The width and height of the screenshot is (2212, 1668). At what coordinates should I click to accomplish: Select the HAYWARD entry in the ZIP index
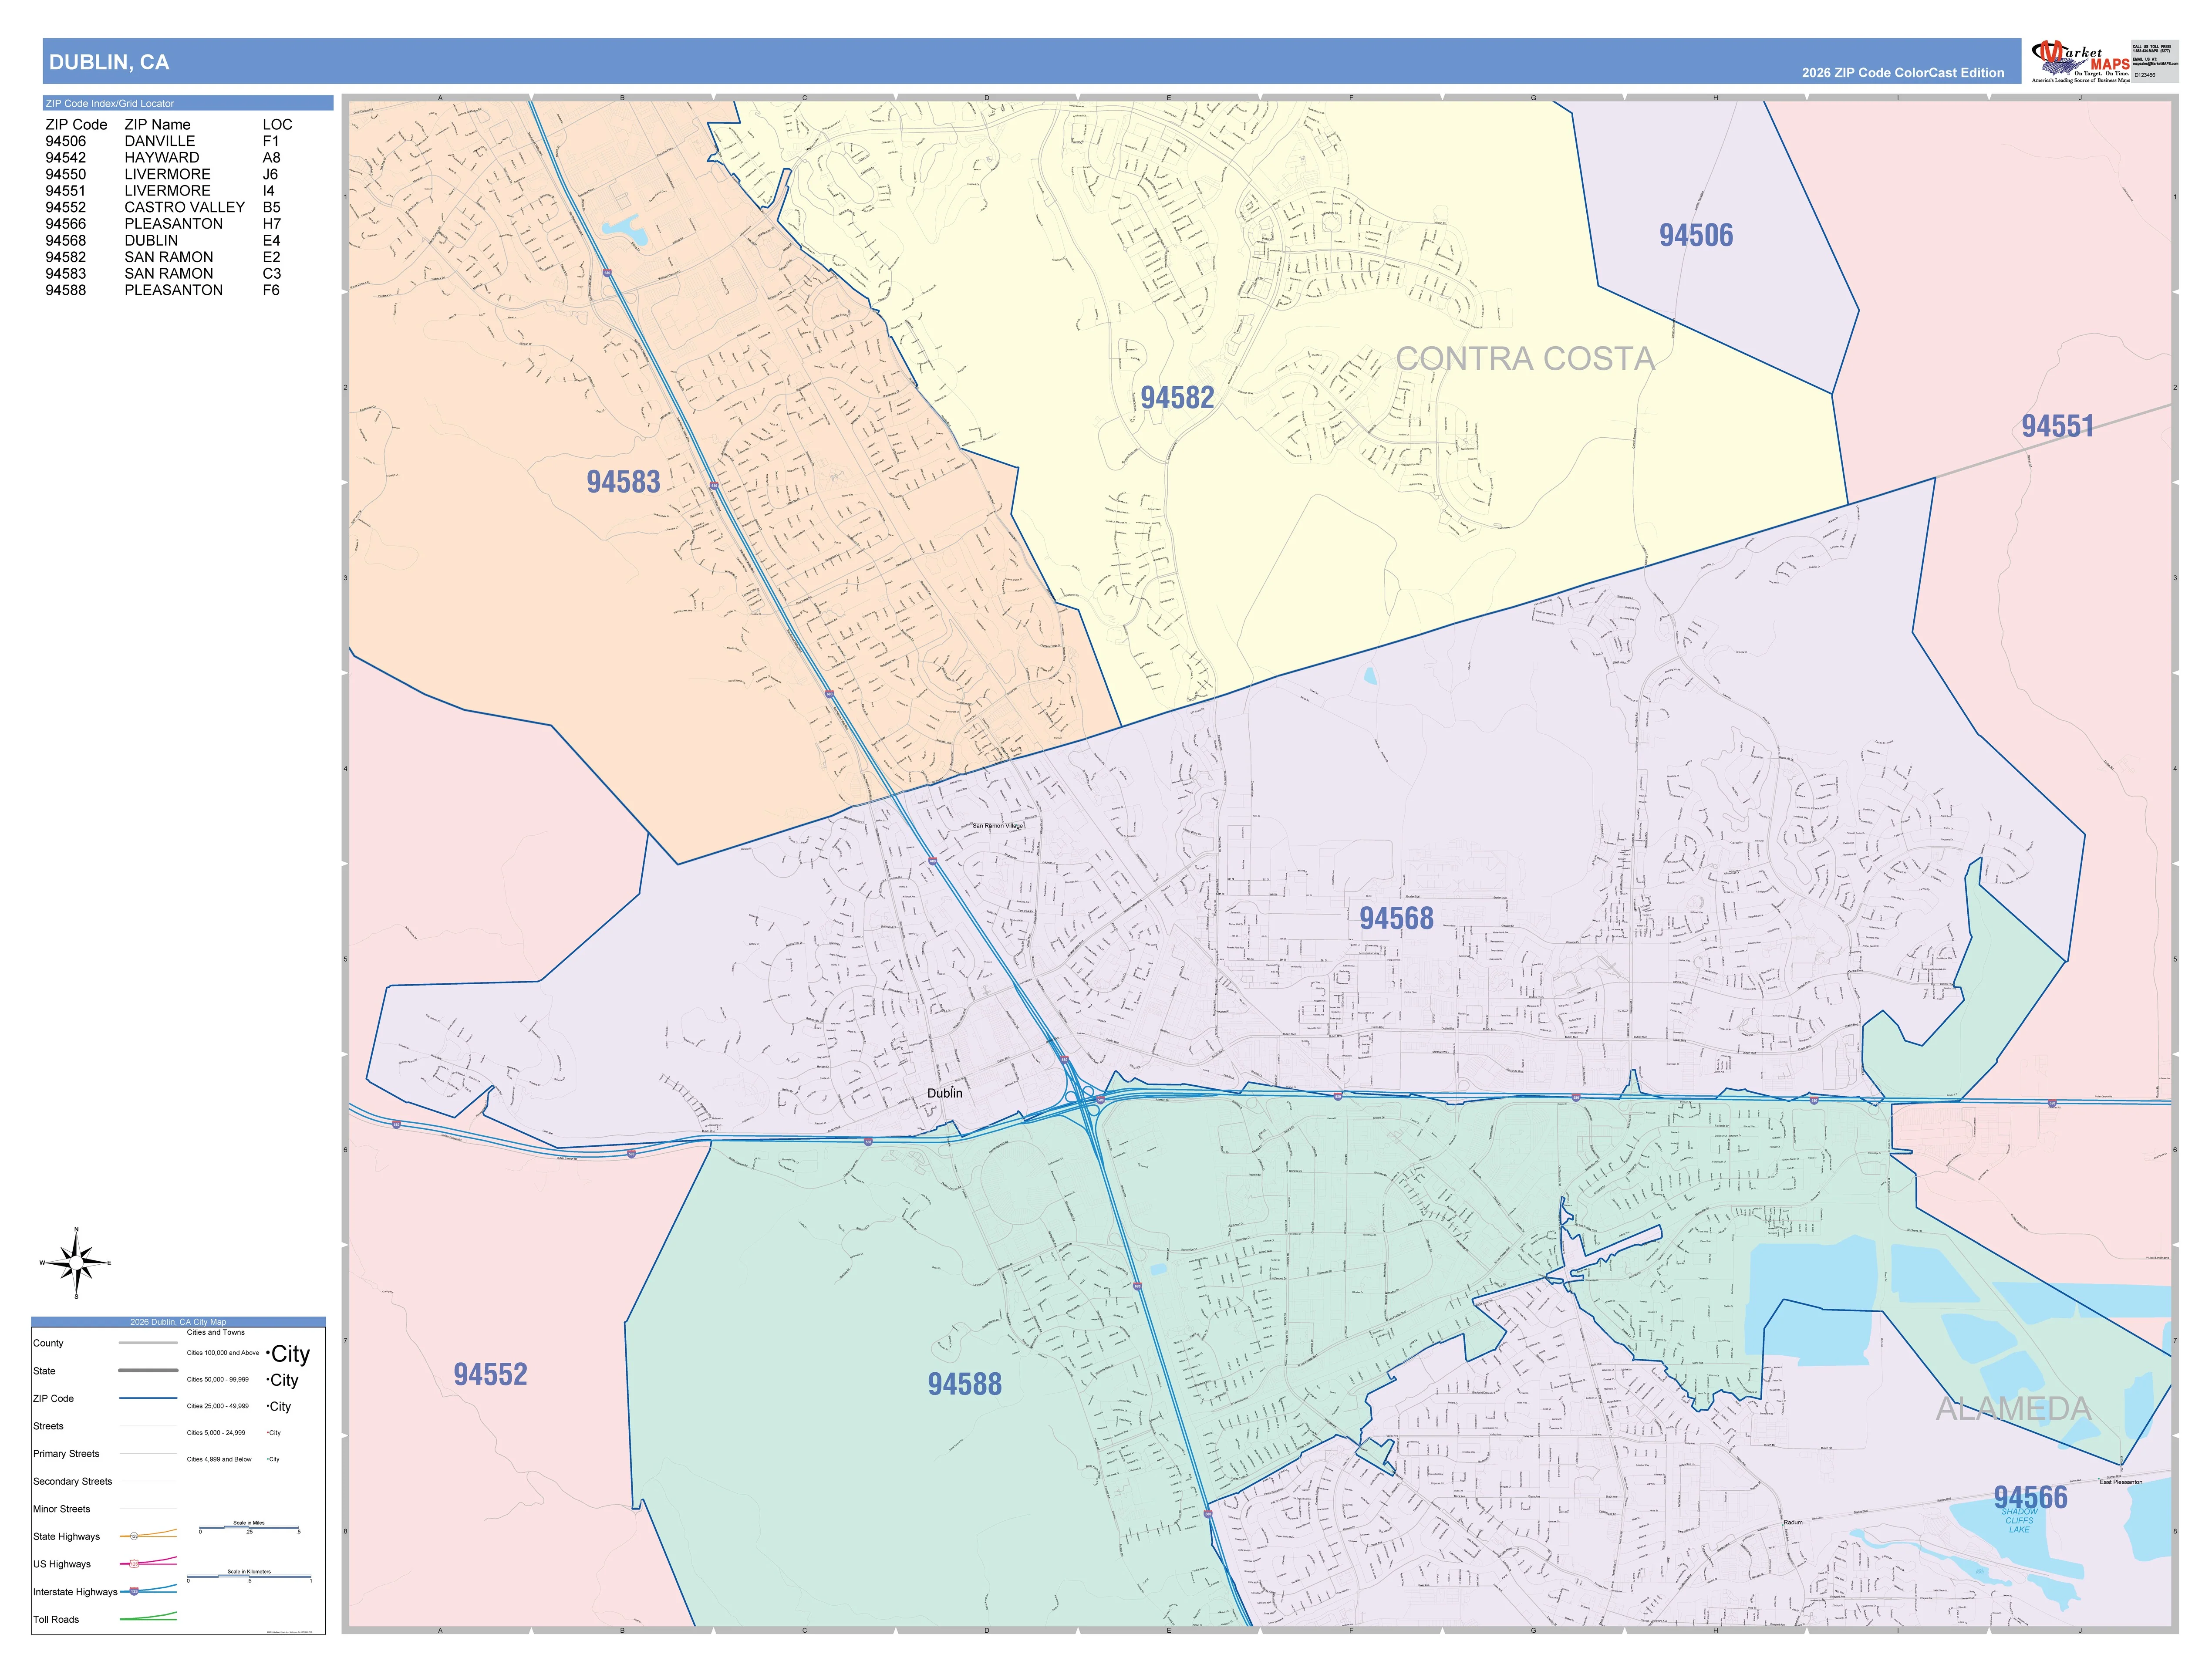click(162, 158)
